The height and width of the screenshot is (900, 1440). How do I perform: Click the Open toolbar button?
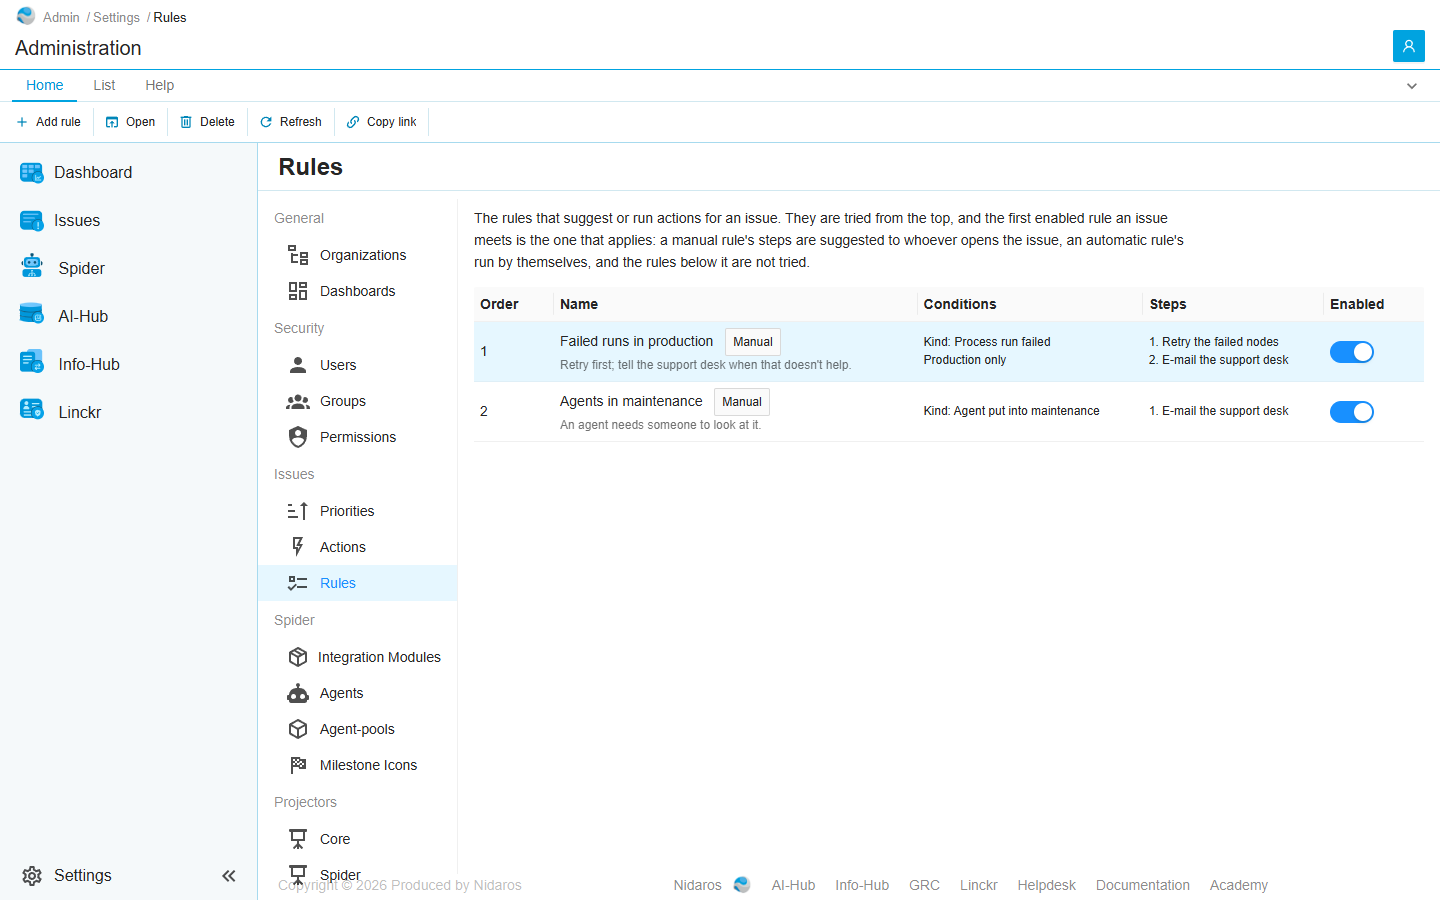click(131, 122)
